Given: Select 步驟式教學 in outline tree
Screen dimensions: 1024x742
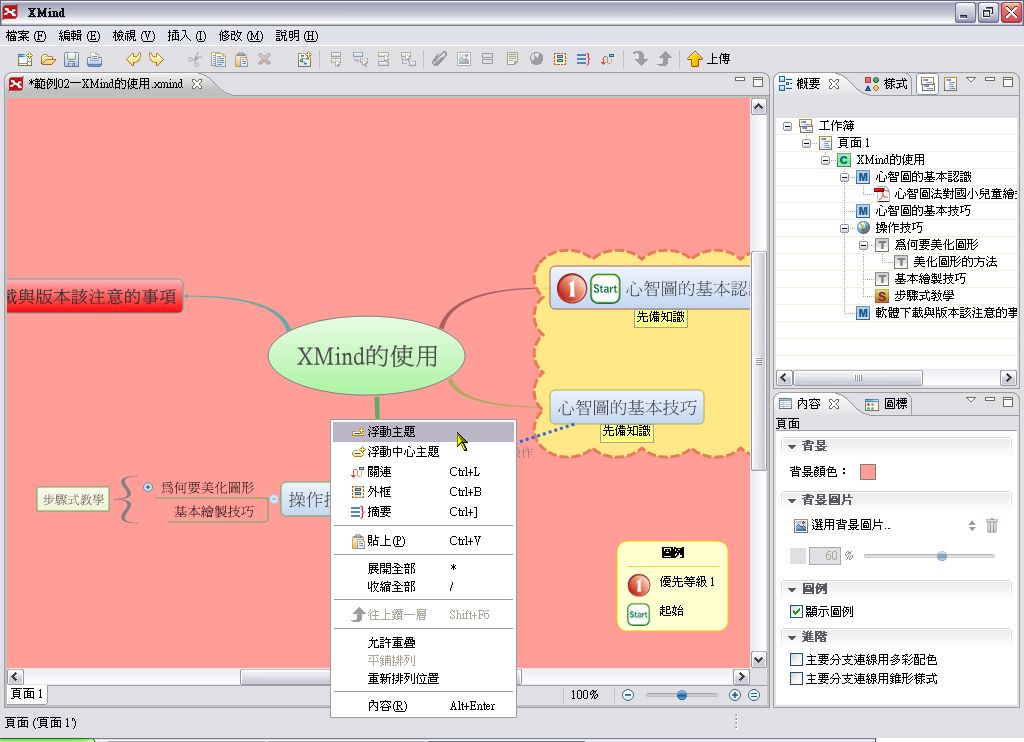Looking at the screenshot, I should tap(923, 296).
